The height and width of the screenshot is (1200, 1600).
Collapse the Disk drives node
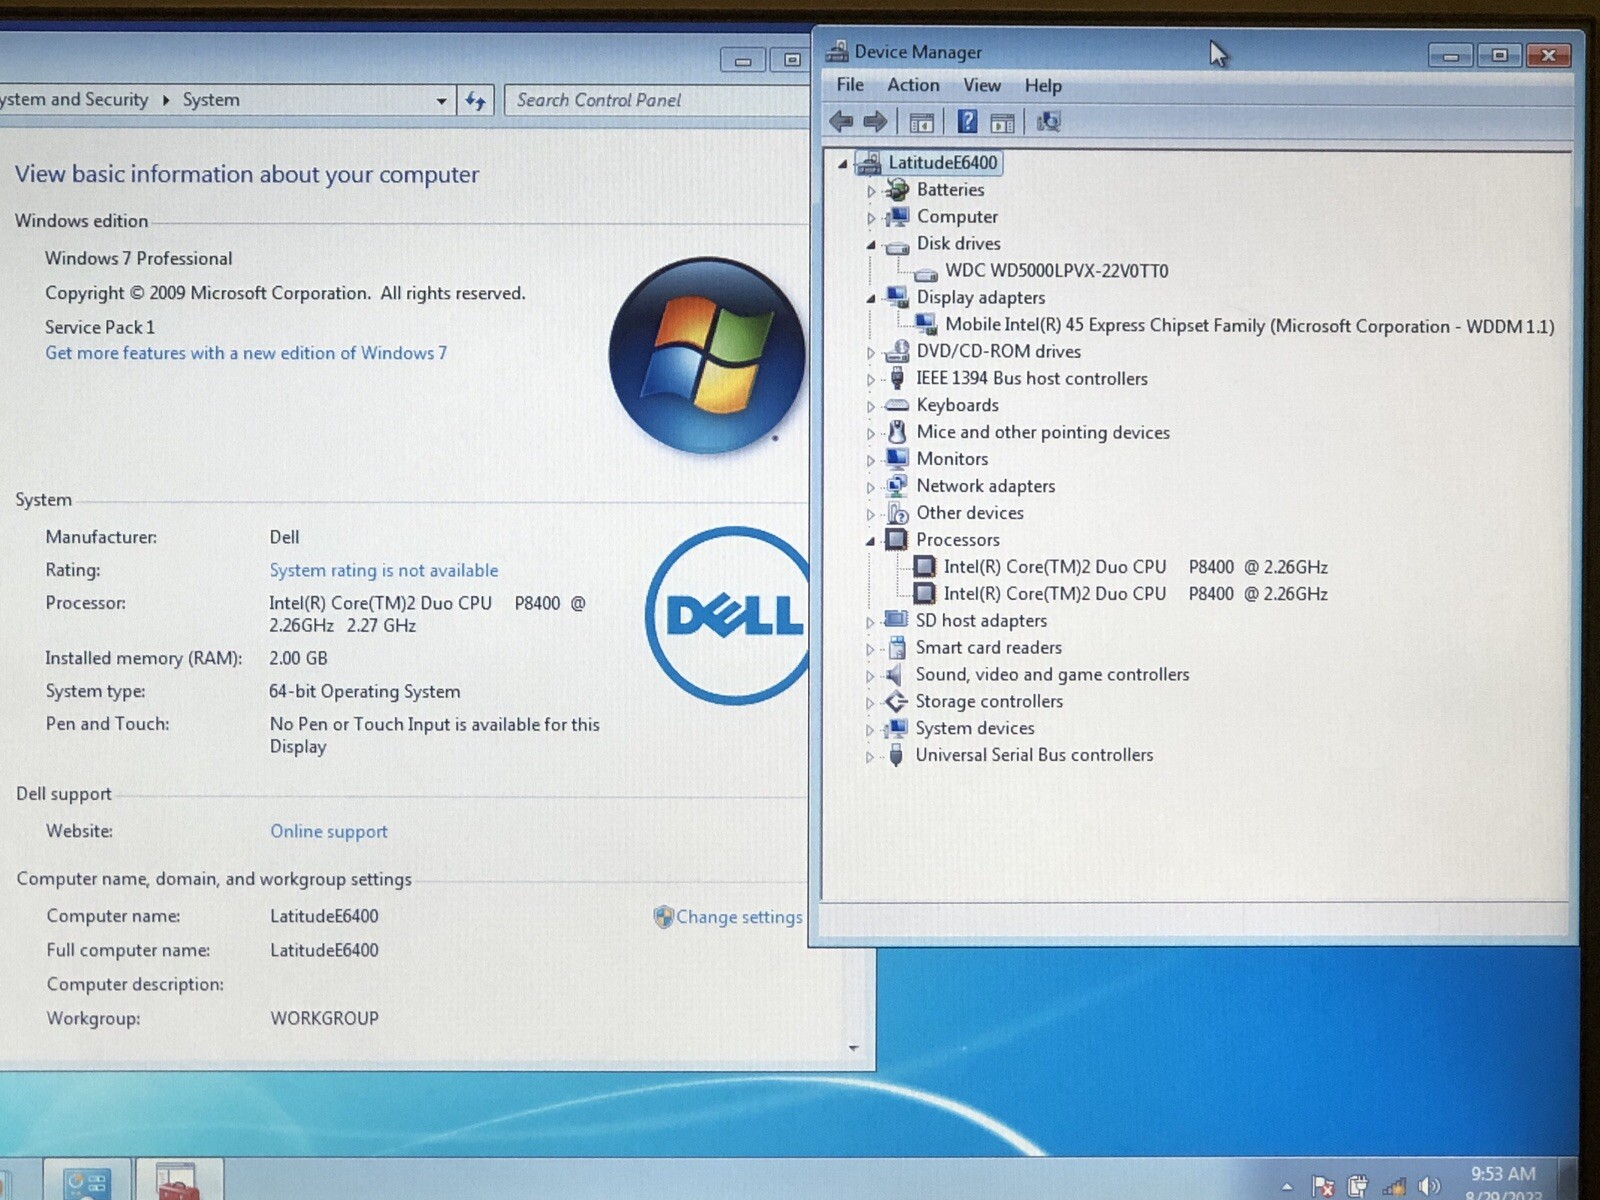pyautogui.click(x=871, y=245)
